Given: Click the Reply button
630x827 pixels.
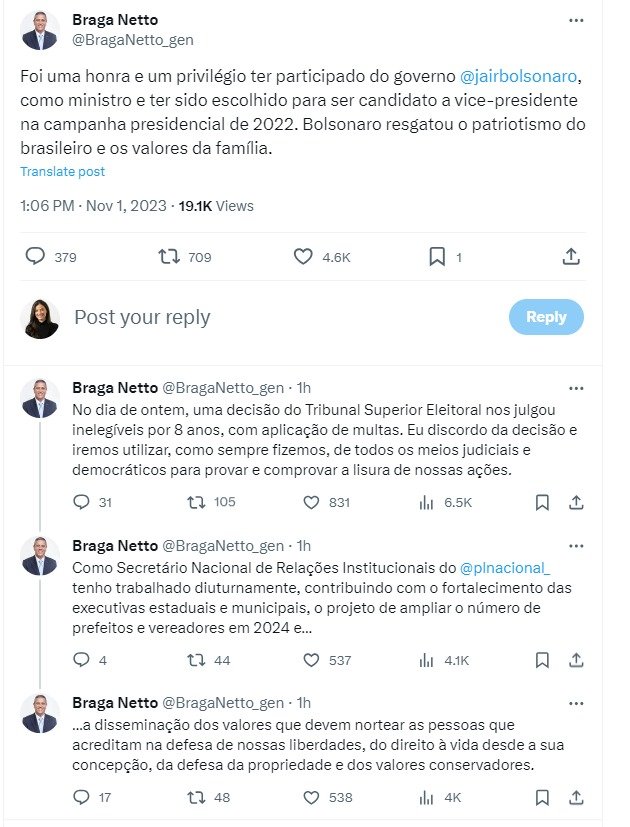Looking at the screenshot, I should point(545,317).
